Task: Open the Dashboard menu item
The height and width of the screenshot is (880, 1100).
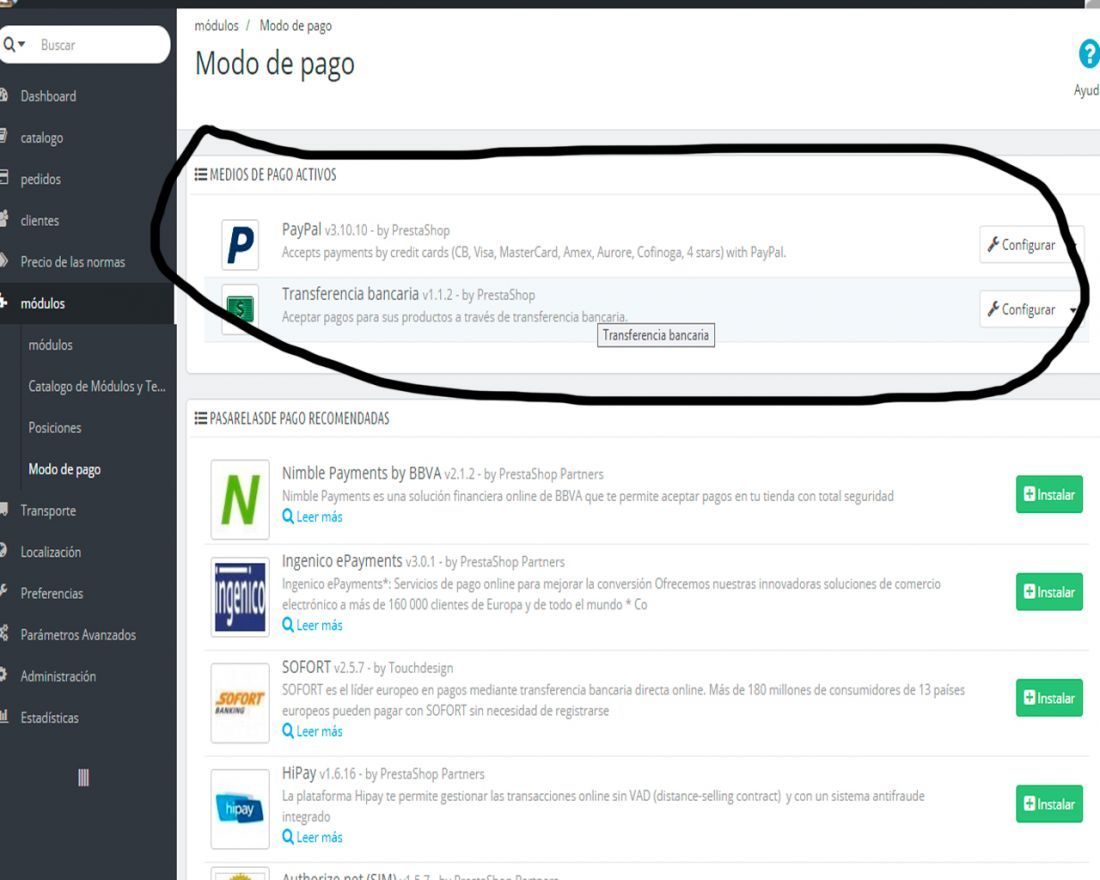Action: (x=48, y=96)
